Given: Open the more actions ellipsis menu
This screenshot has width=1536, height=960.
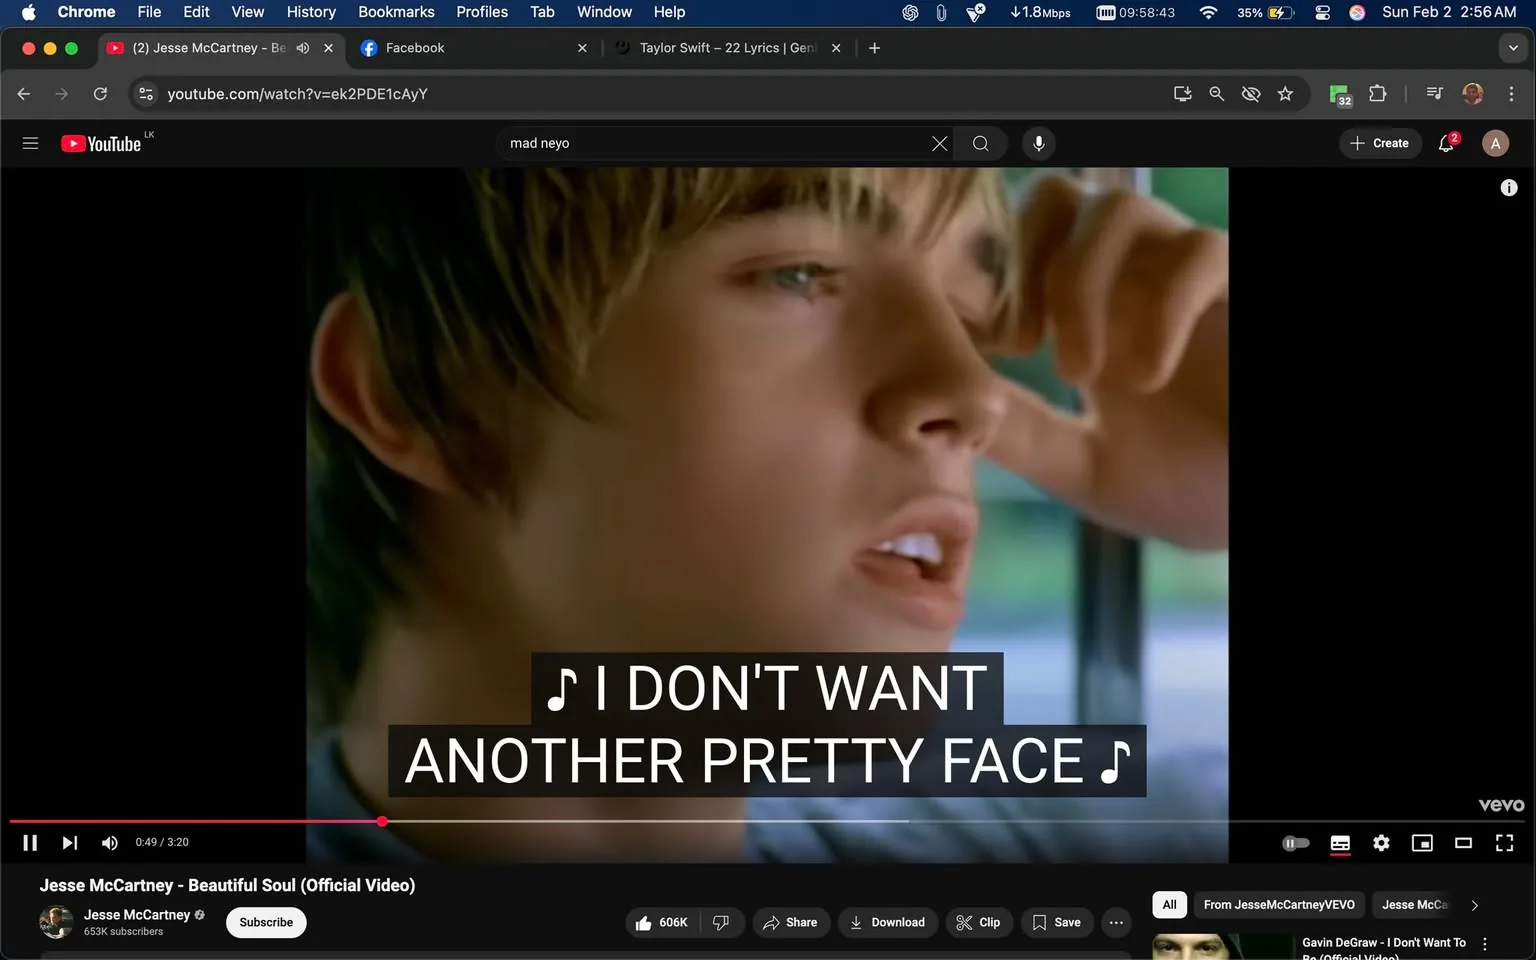Looking at the screenshot, I should (x=1115, y=922).
